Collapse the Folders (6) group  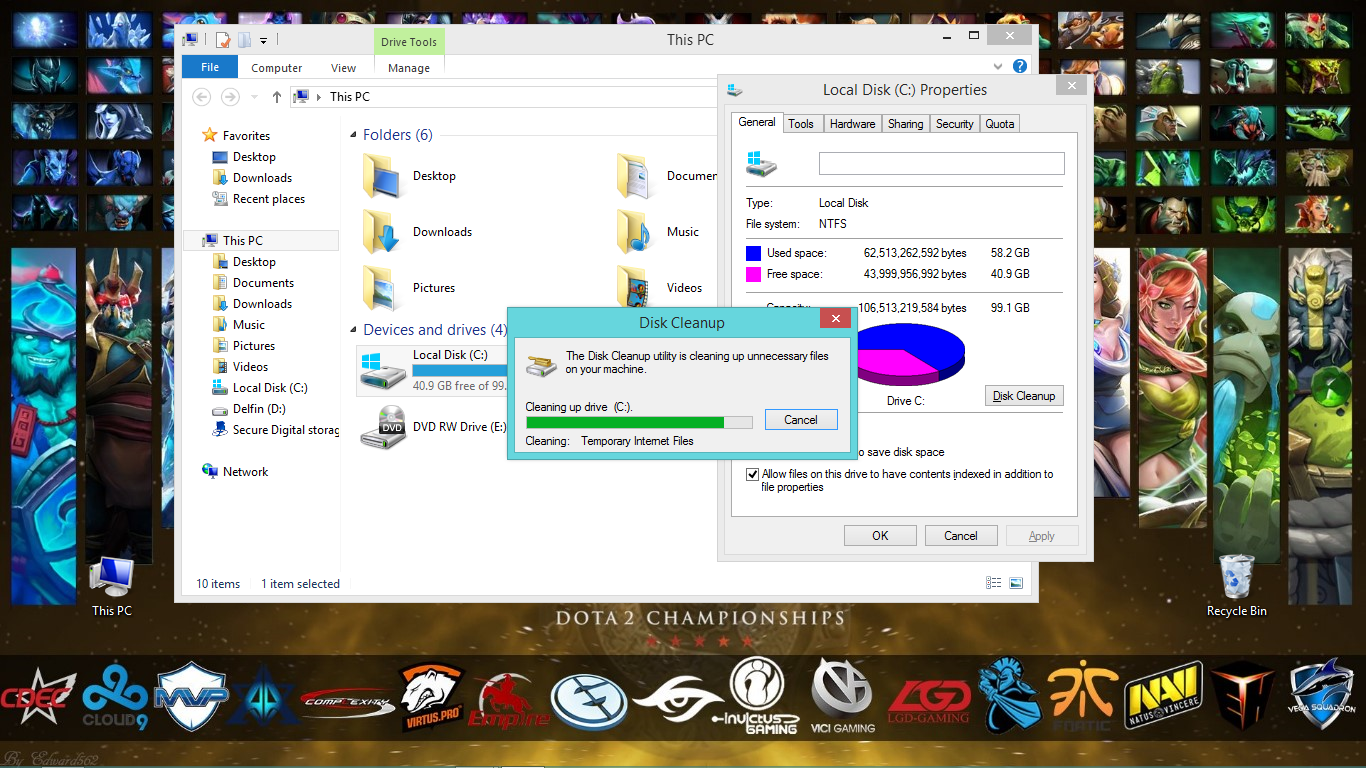pyautogui.click(x=353, y=135)
